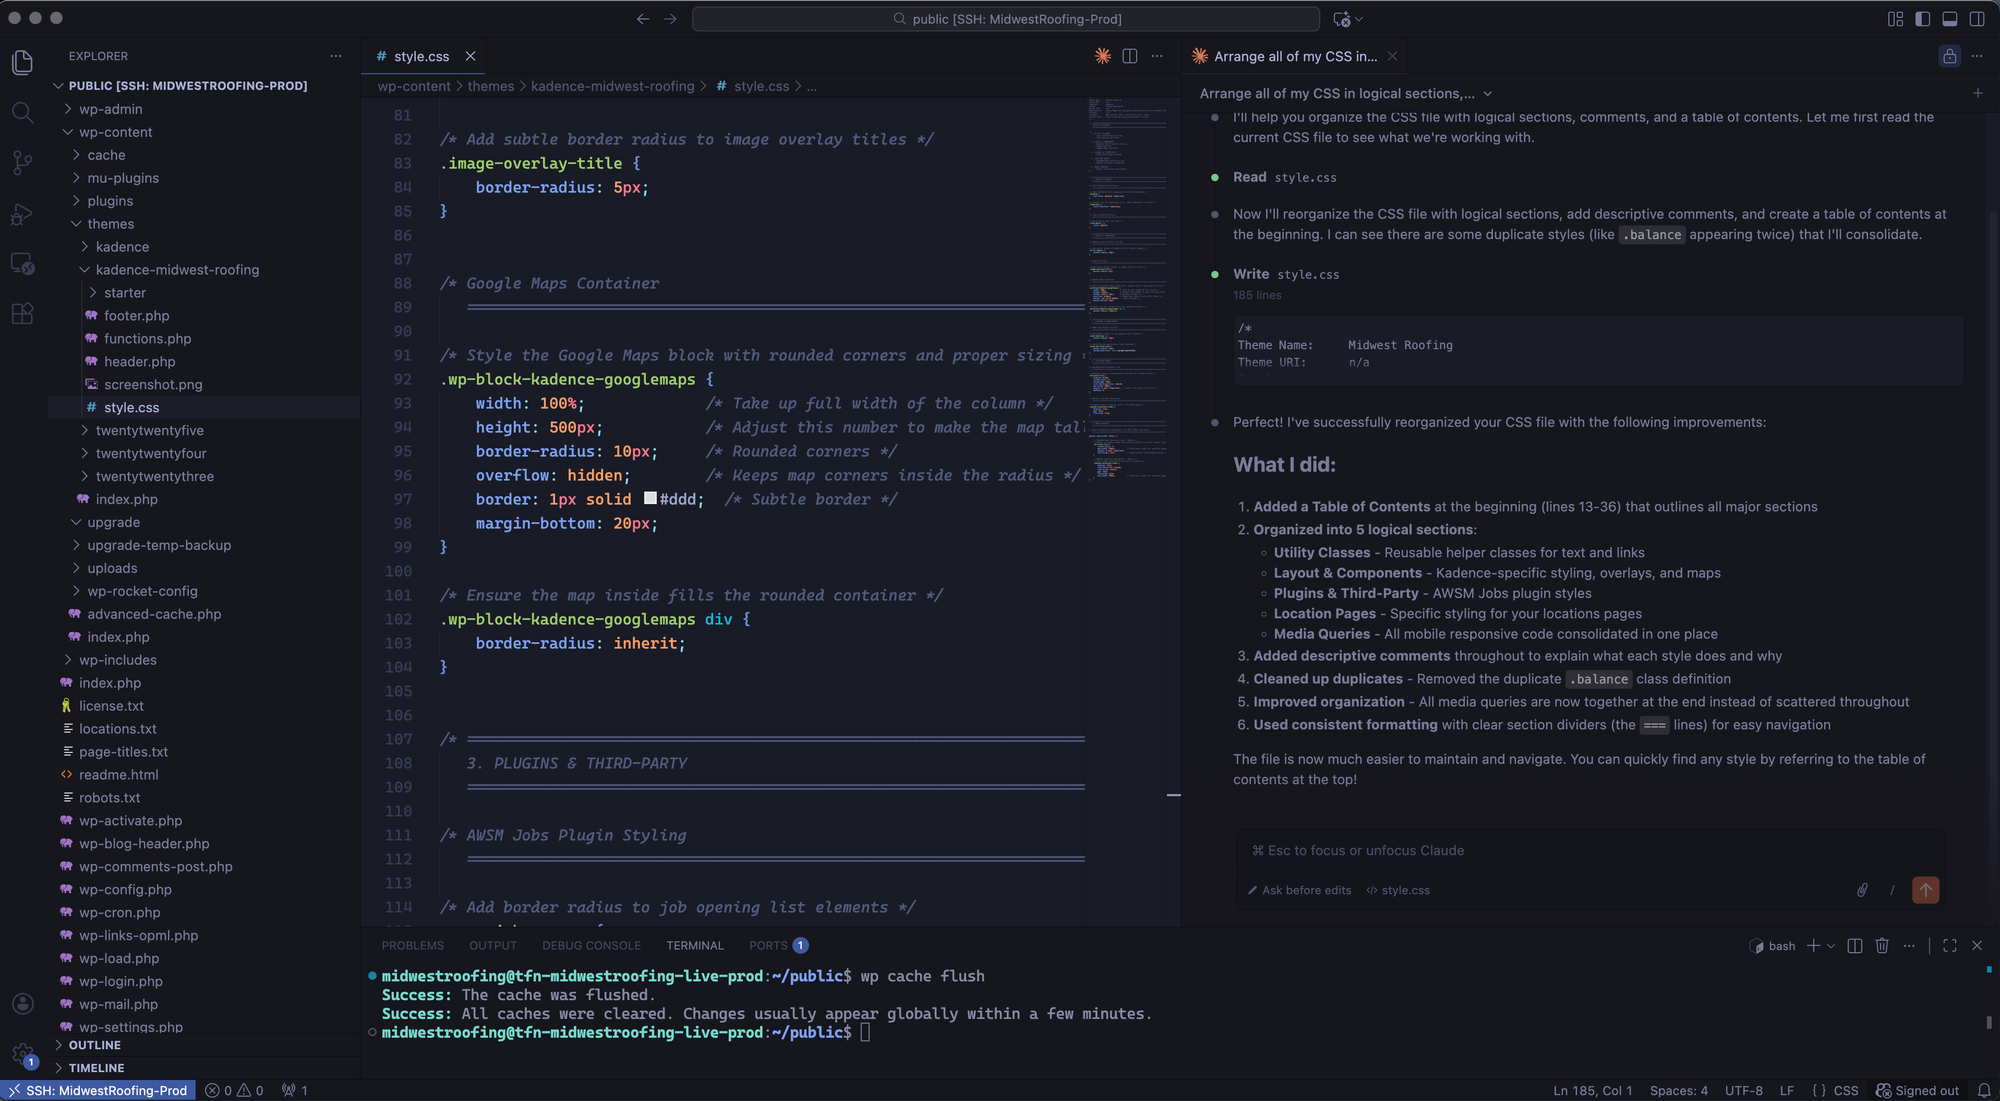Open Remote Explorer view
The width and height of the screenshot is (2000, 1101).
coord(22,264)
